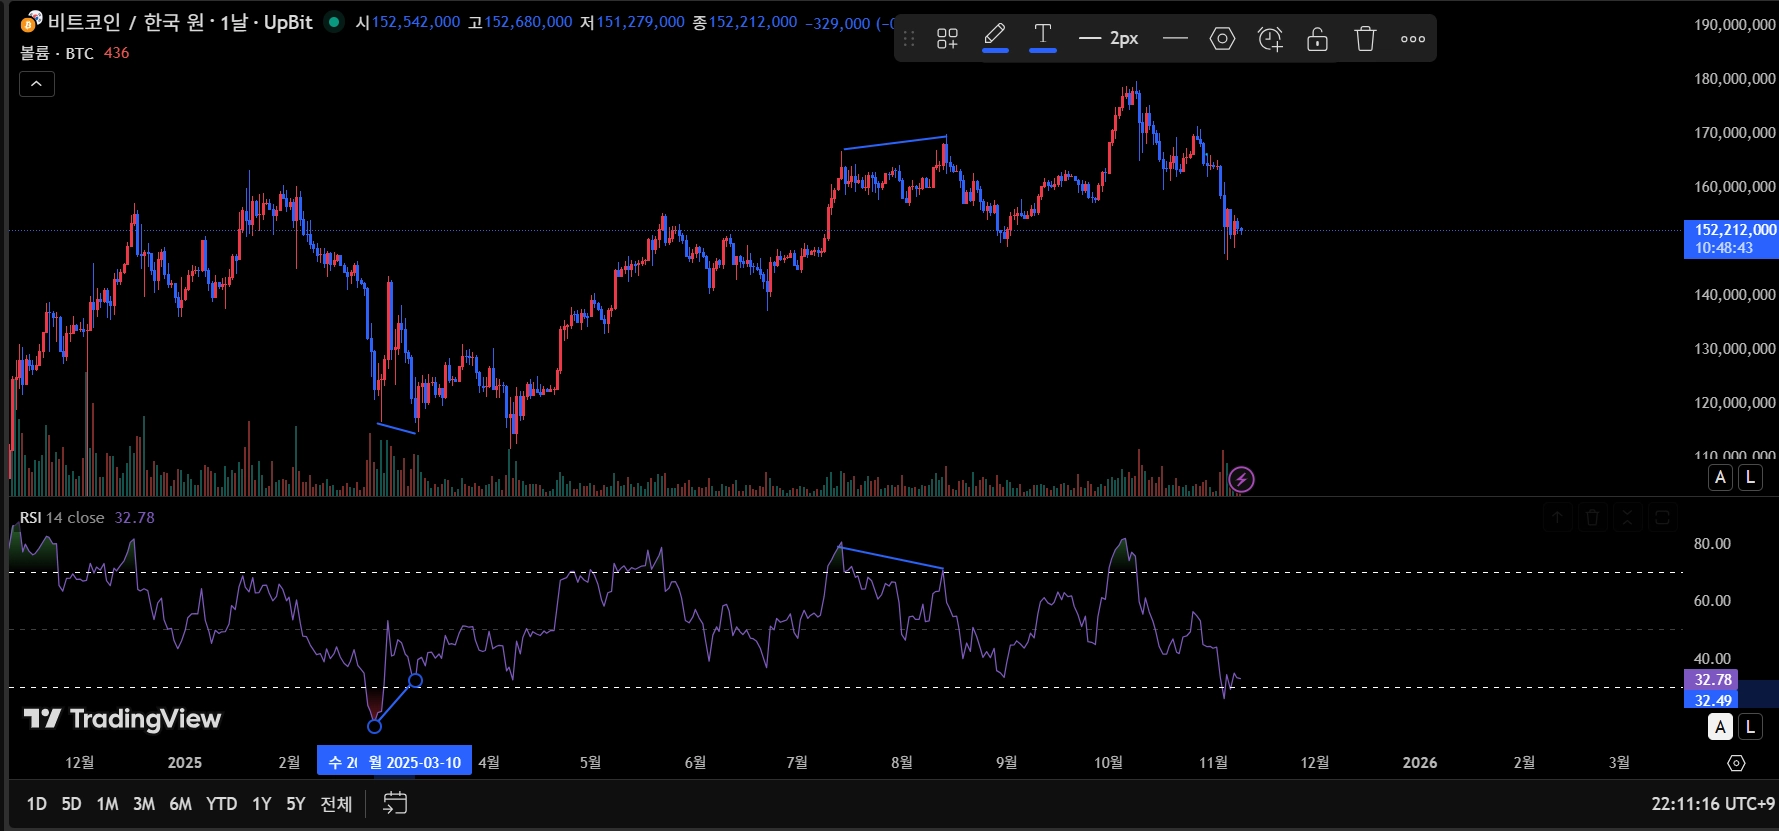Open the more options ellipsis menu
The width and height of the screenshot is (1779, 831).
click(x=1413, y=39)
